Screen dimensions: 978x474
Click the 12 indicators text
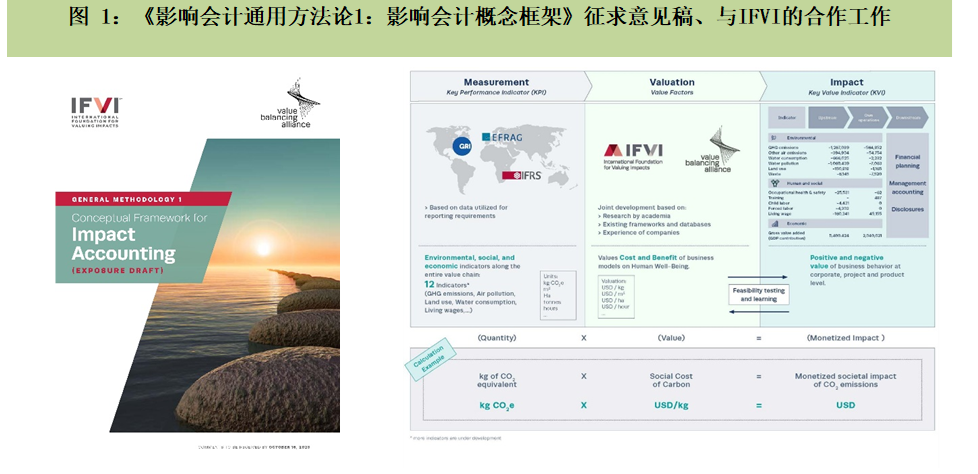coord(449,284)
